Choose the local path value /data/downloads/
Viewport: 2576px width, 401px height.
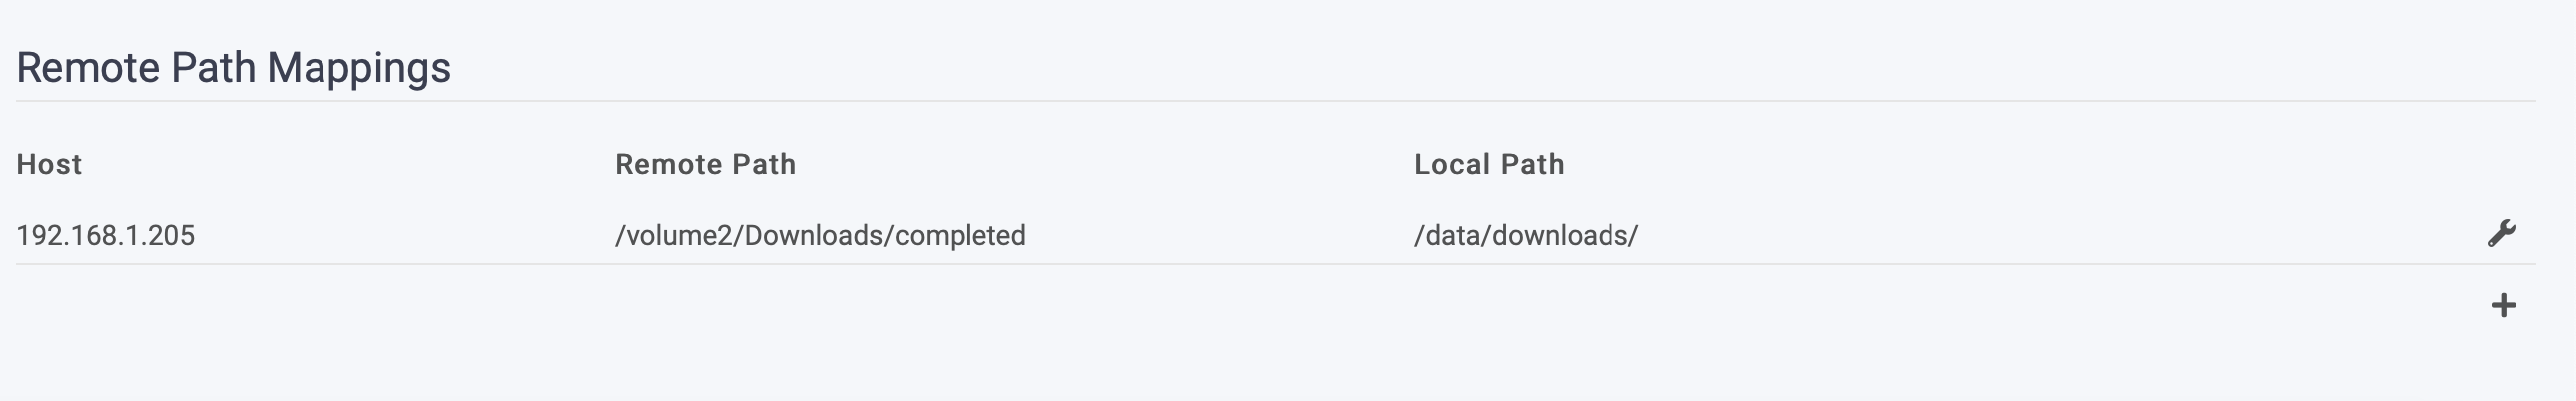pos(1526,236)
